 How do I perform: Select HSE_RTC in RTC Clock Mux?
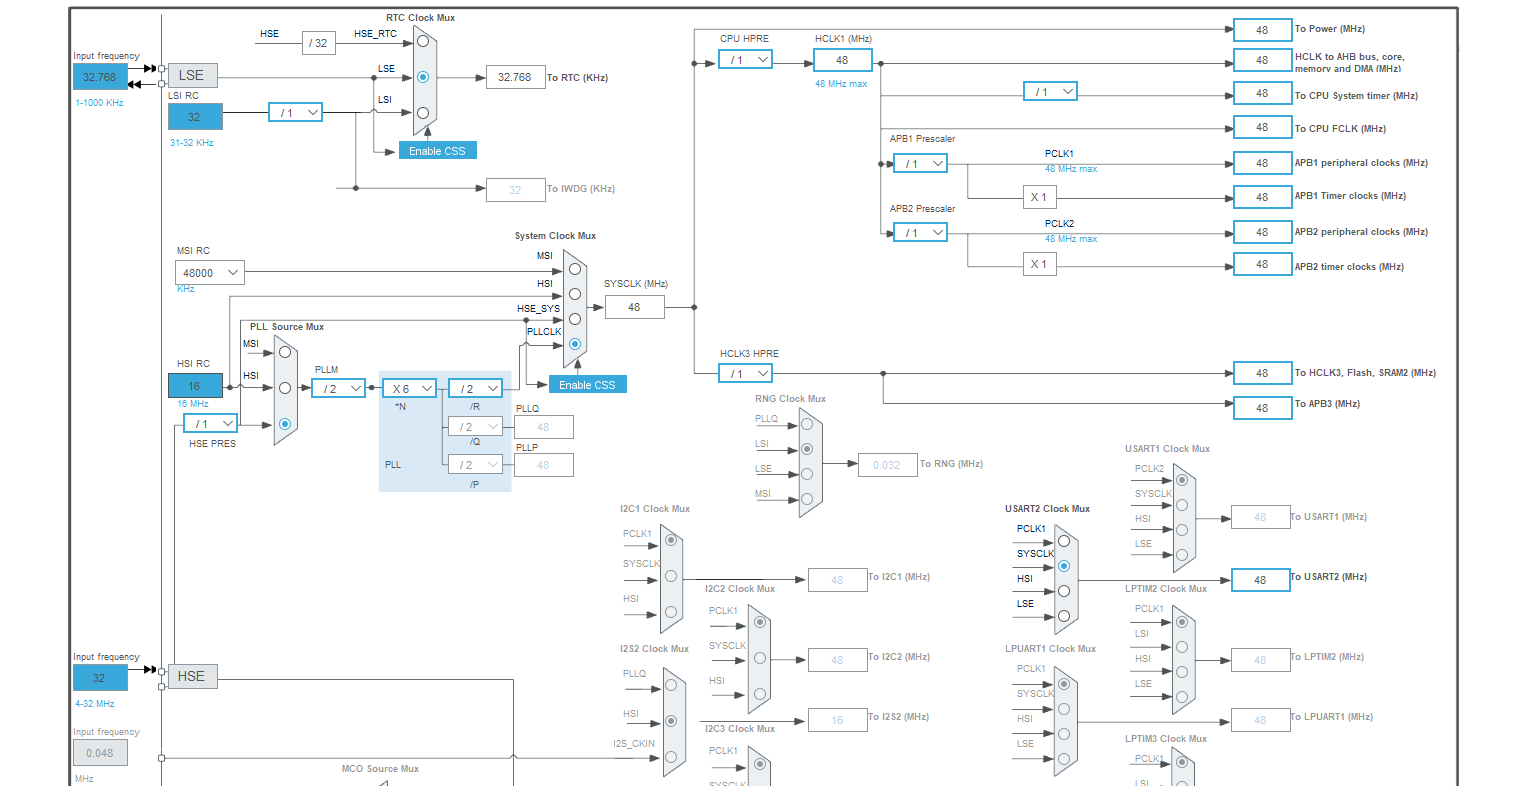tap(423, 41)
